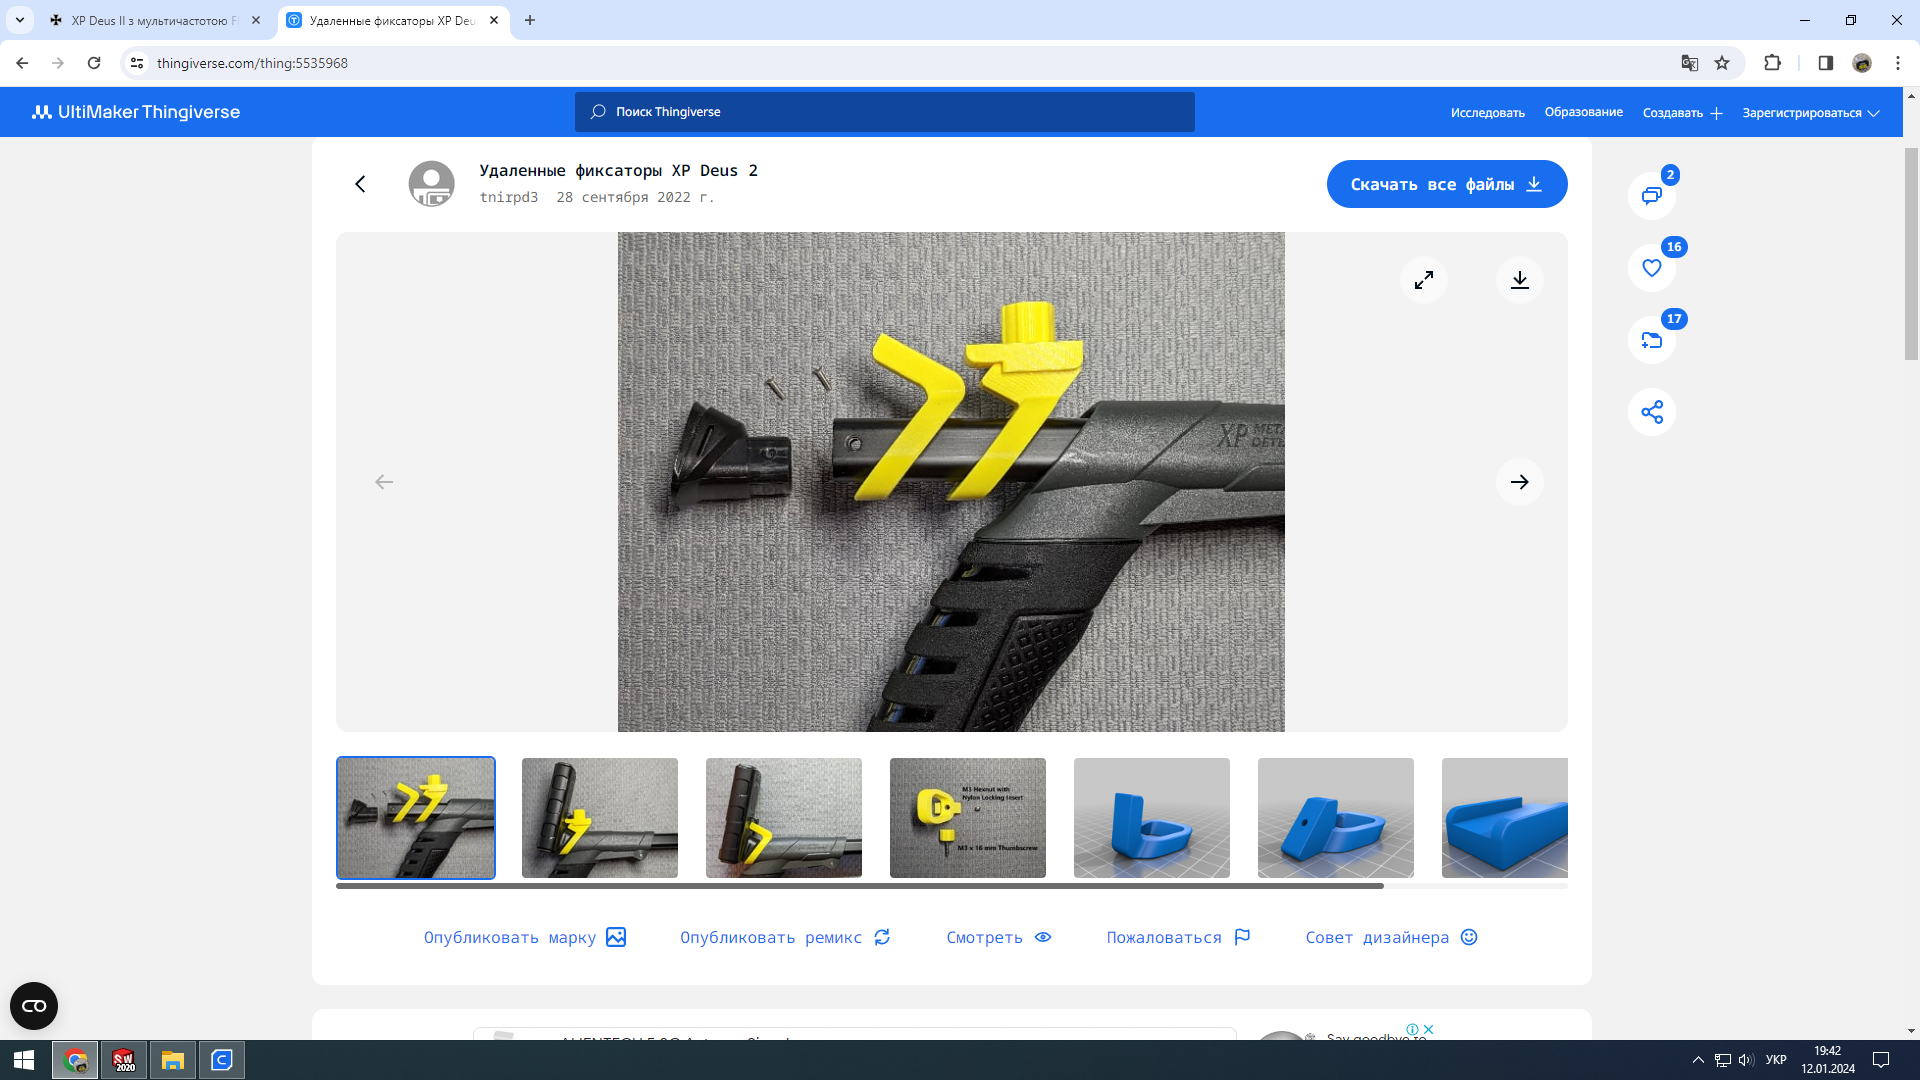This screenshot has width=1920, height=1080.
Task: Click Опубликовать марку link
Action: [x=525, y=937]
